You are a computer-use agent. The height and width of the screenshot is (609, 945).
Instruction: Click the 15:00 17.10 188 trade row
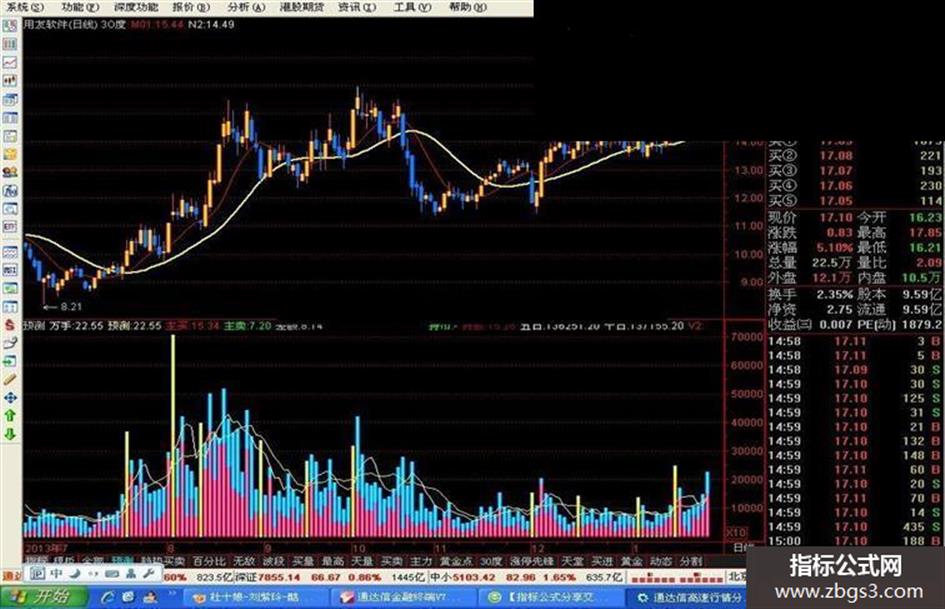pyautogui.click(x=855, y=540)
